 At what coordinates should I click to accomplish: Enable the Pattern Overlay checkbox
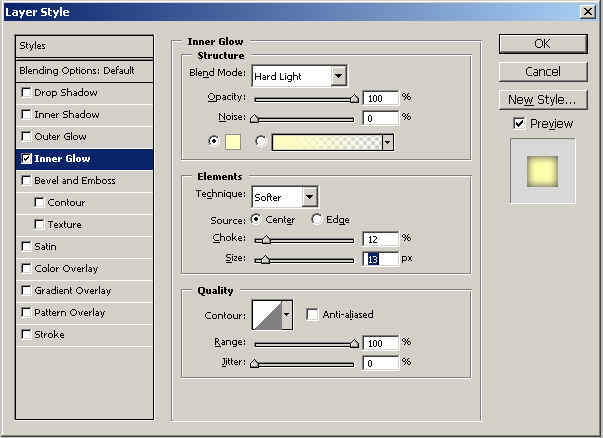click(26, 312)
